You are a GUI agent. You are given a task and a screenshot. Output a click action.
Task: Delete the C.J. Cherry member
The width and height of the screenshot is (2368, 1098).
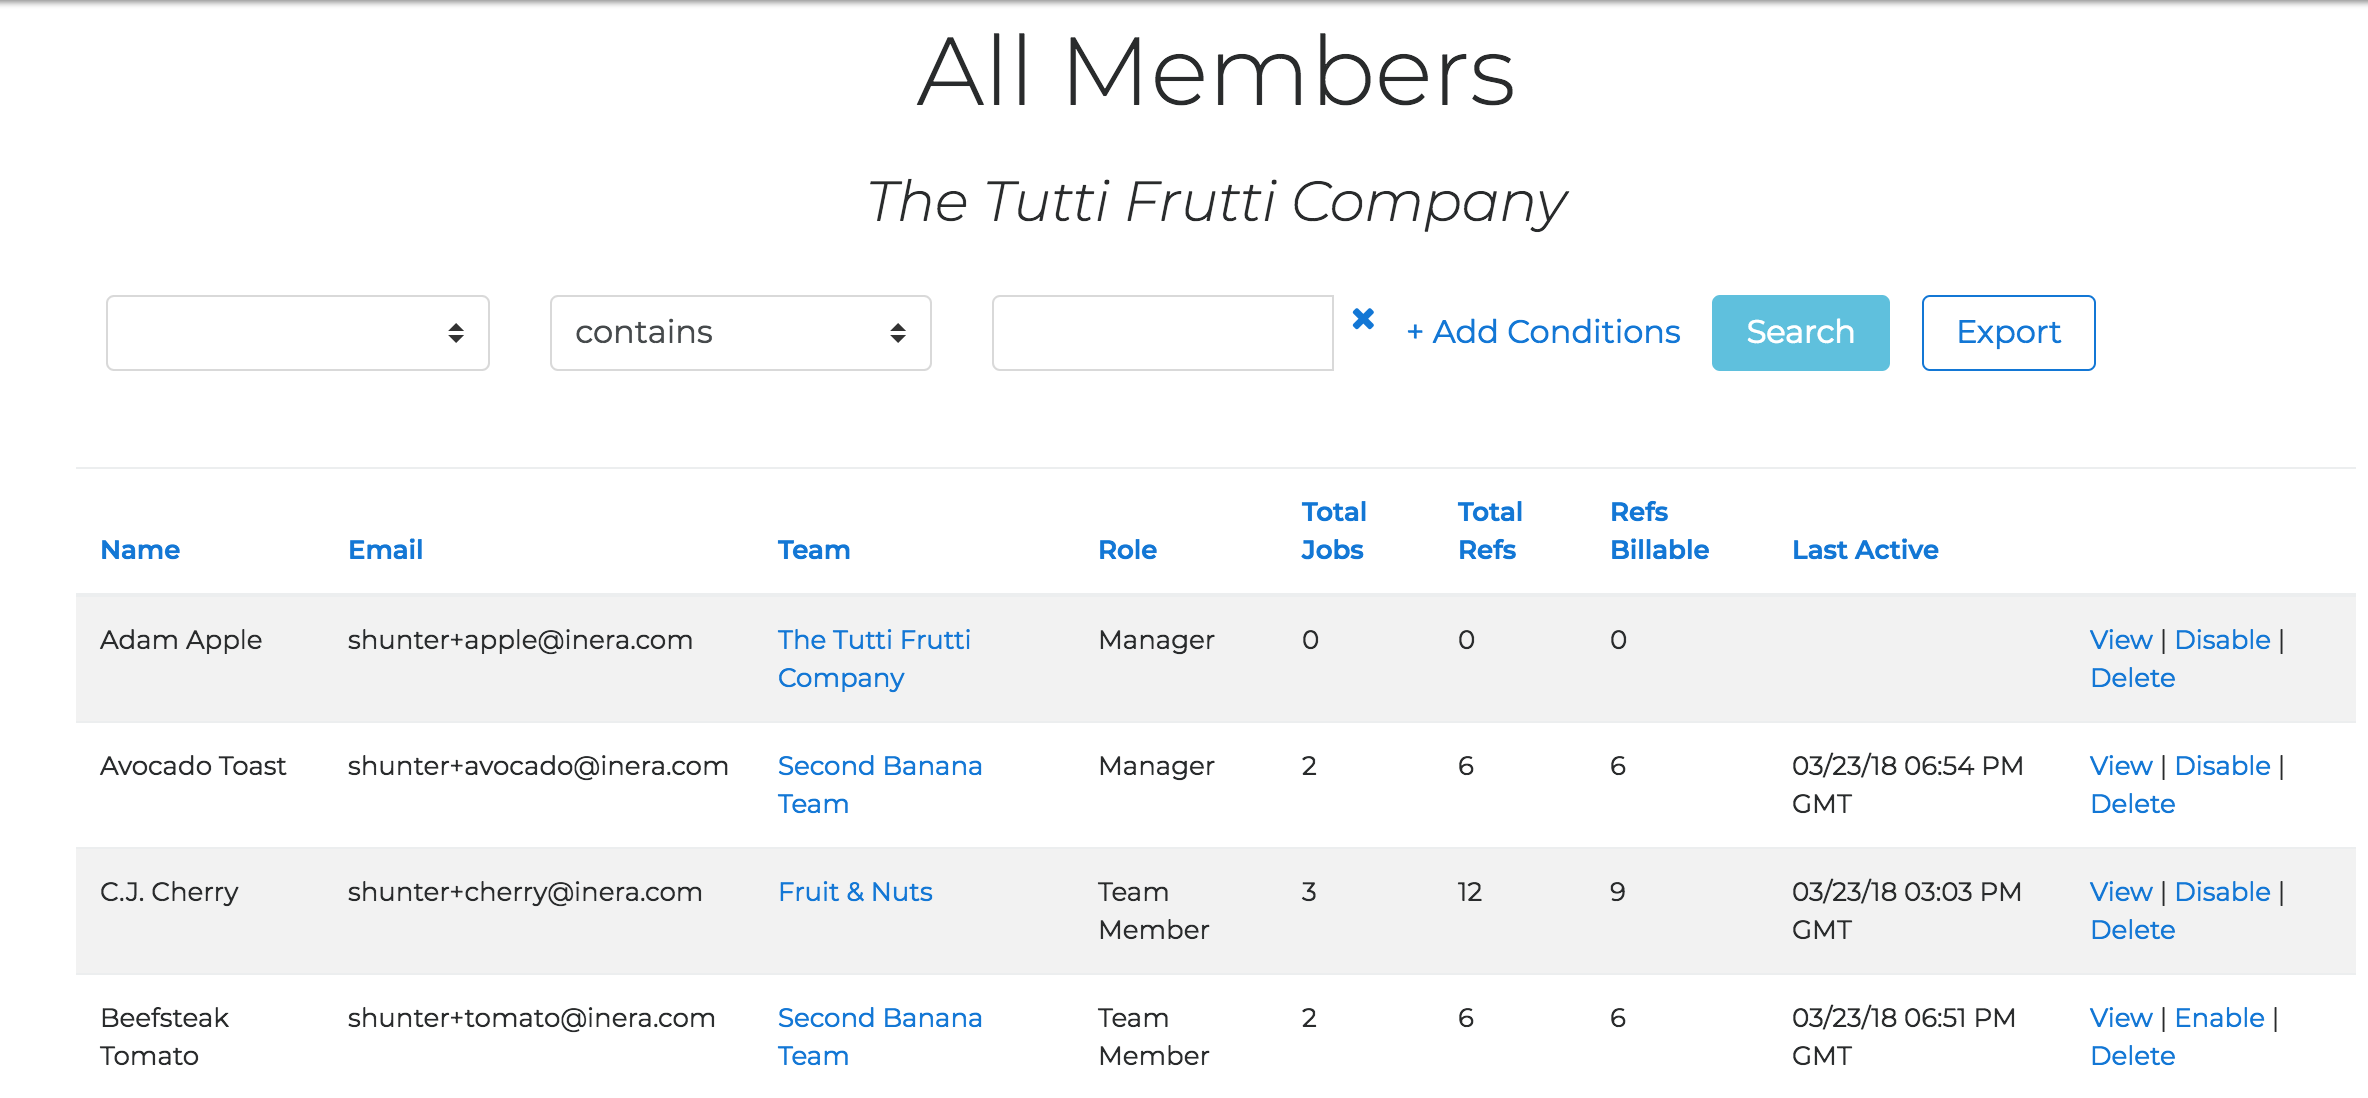point(2132,930)
